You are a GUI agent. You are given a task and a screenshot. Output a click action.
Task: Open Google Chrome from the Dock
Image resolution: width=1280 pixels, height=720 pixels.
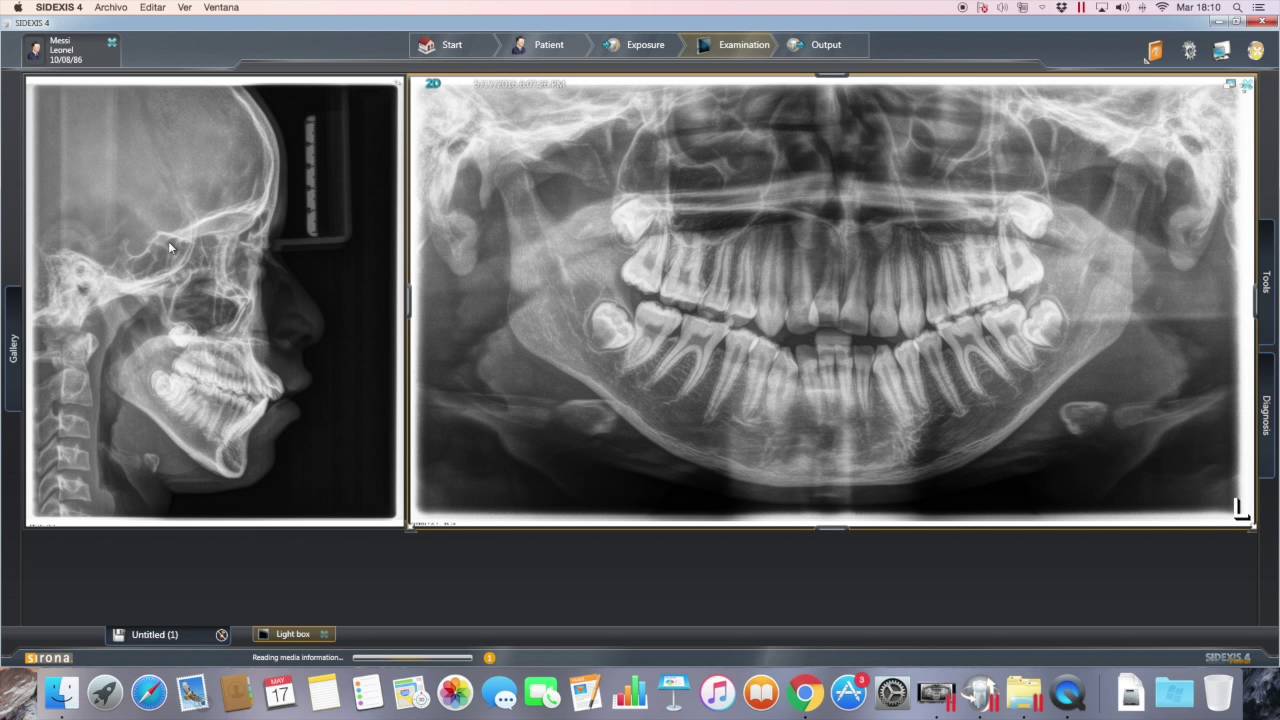[805, 693]
